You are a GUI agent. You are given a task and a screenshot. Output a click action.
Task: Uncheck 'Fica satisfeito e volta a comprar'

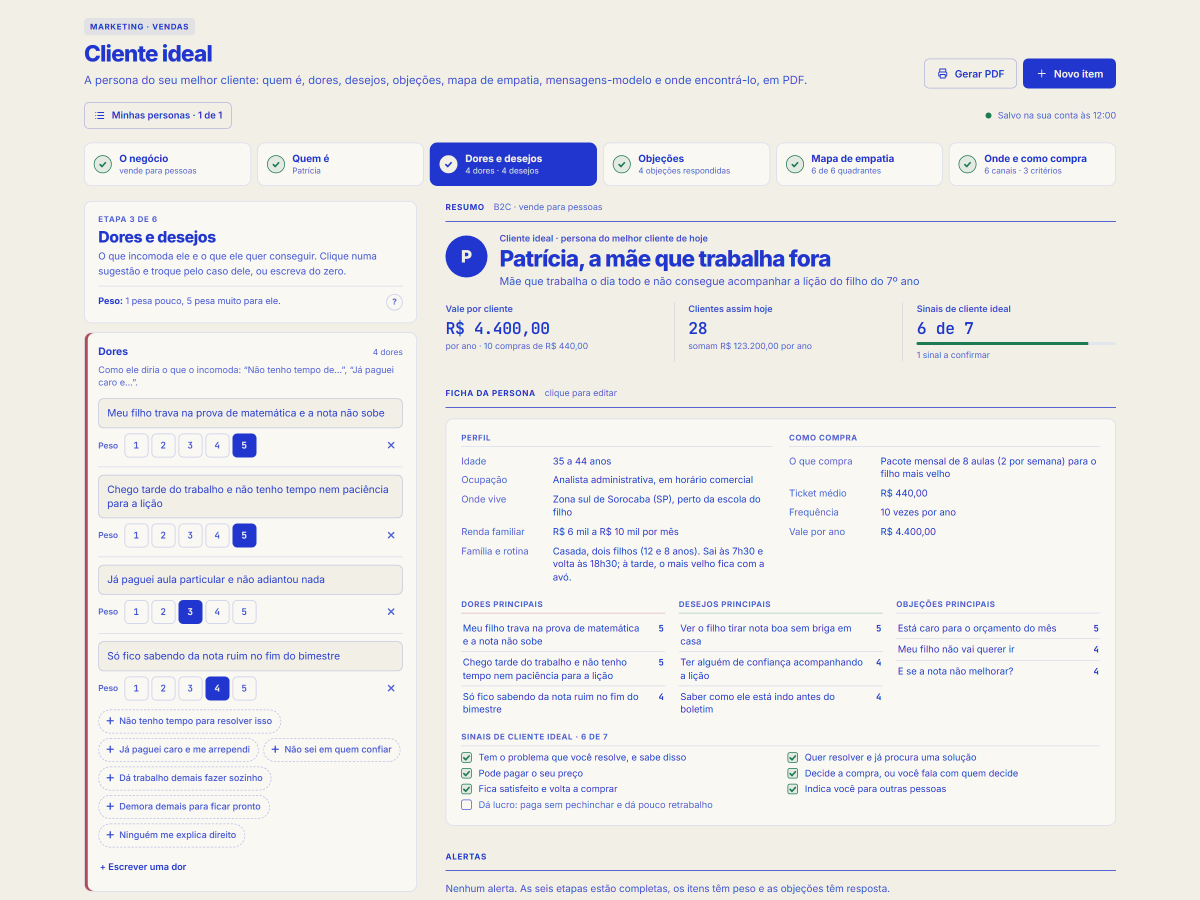point(466,789)
